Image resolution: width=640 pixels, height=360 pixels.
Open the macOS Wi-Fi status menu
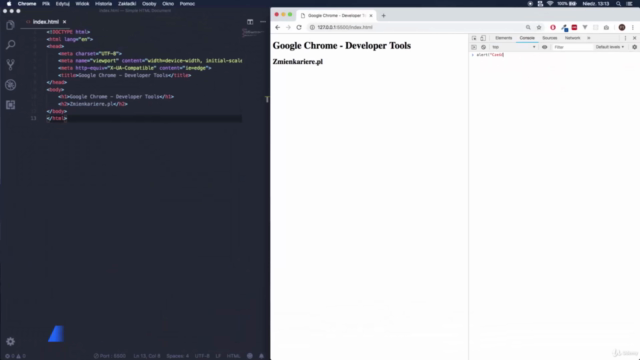550,4
